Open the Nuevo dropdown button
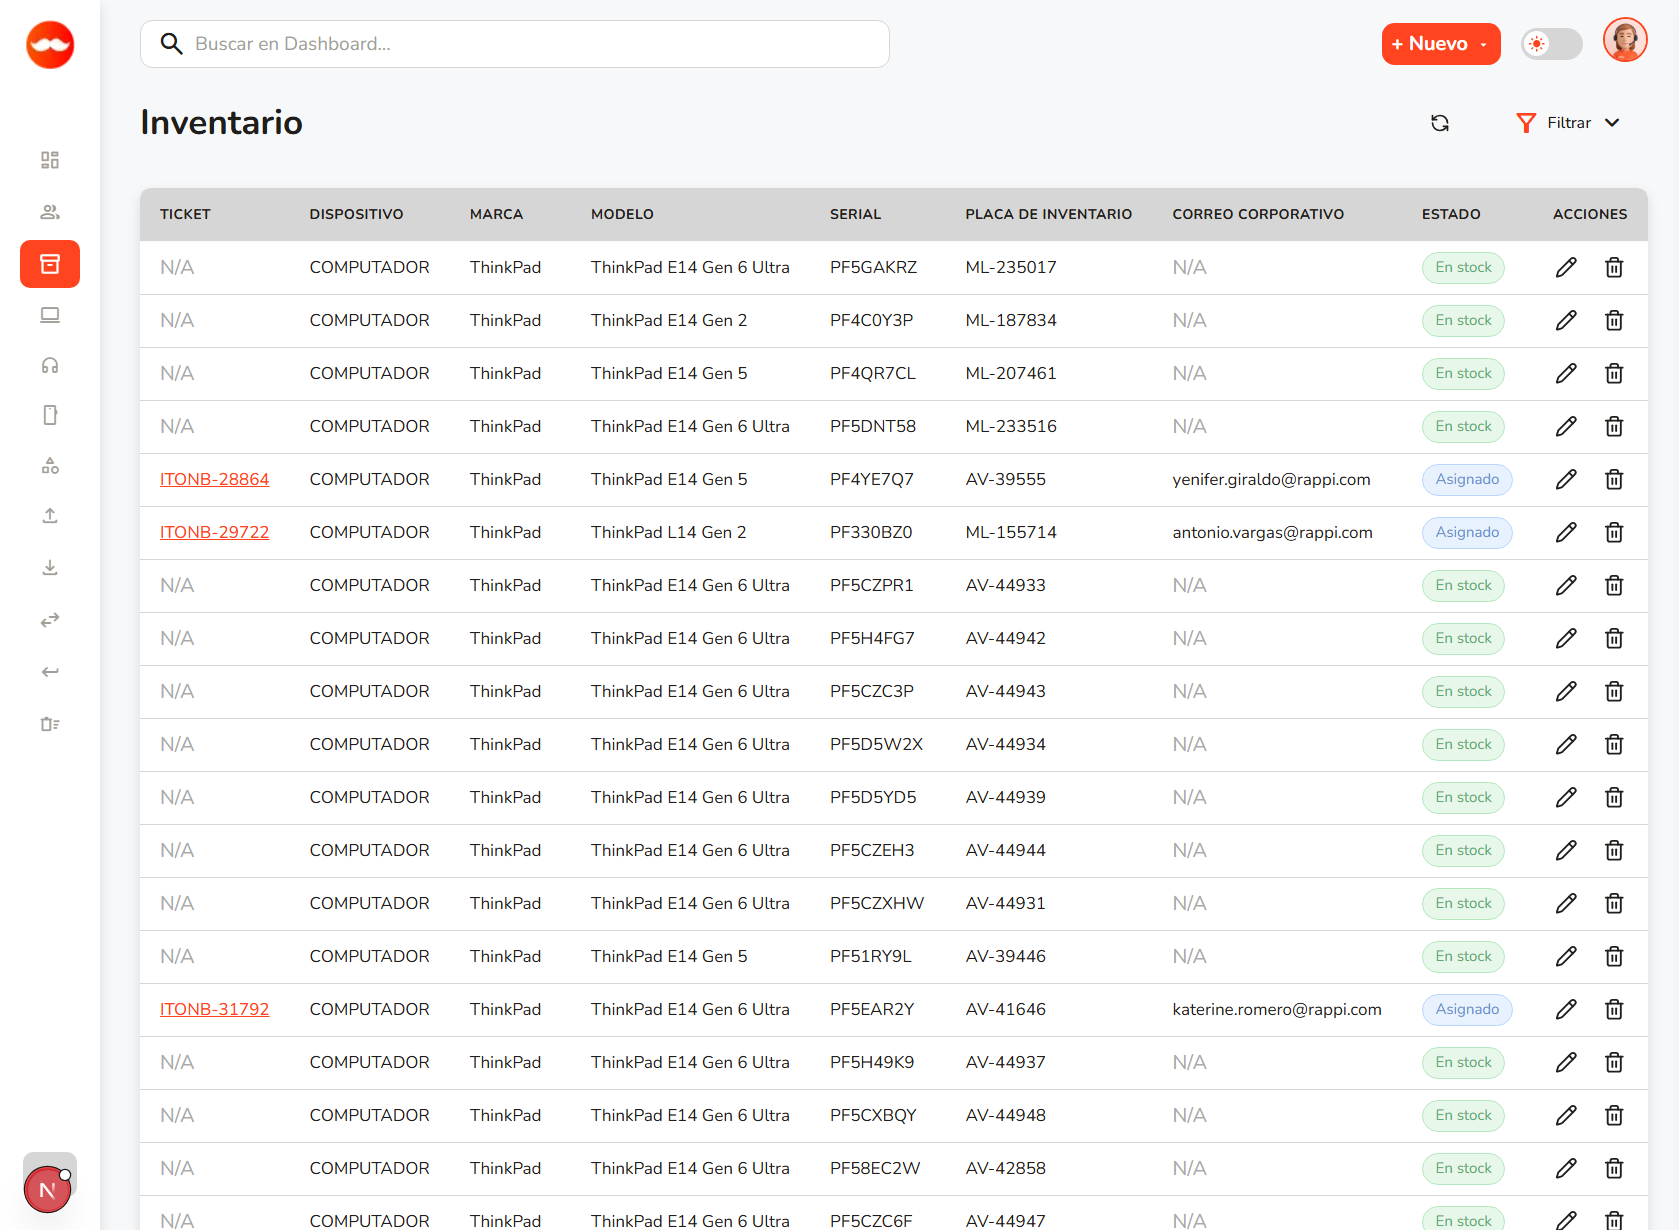 pyautogui.click(x=1440, y=44)
